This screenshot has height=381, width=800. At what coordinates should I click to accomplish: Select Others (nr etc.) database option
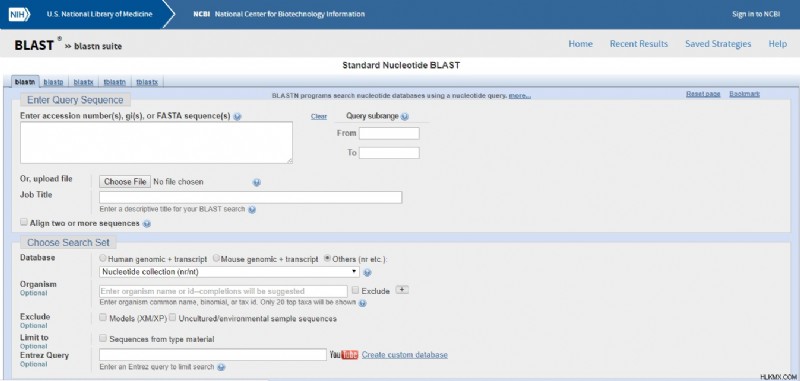328,258
